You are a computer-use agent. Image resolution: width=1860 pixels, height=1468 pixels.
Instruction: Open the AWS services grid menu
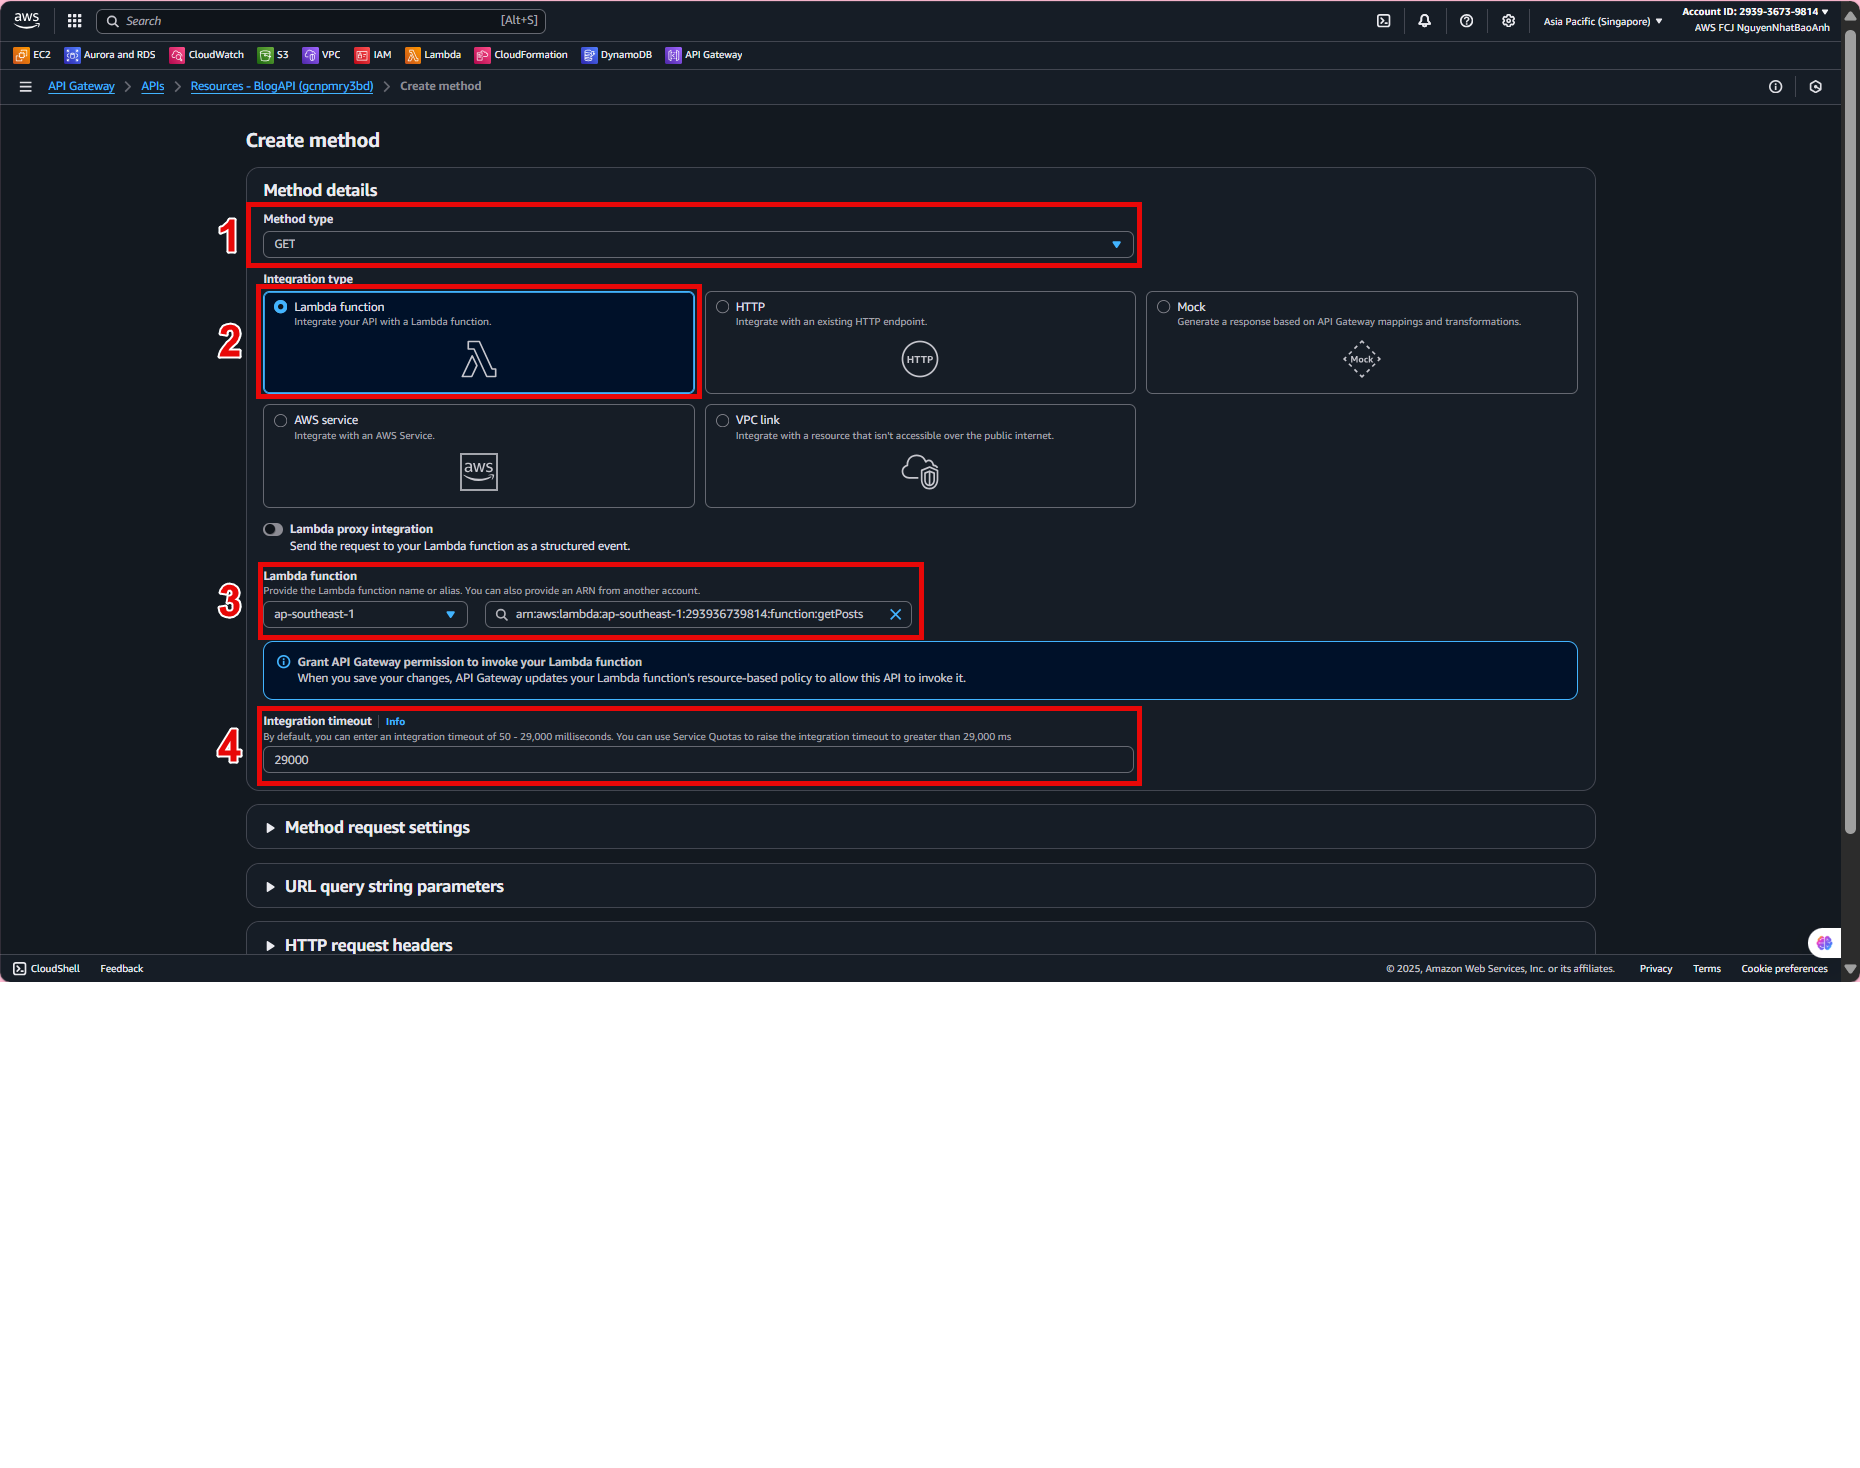74,21
